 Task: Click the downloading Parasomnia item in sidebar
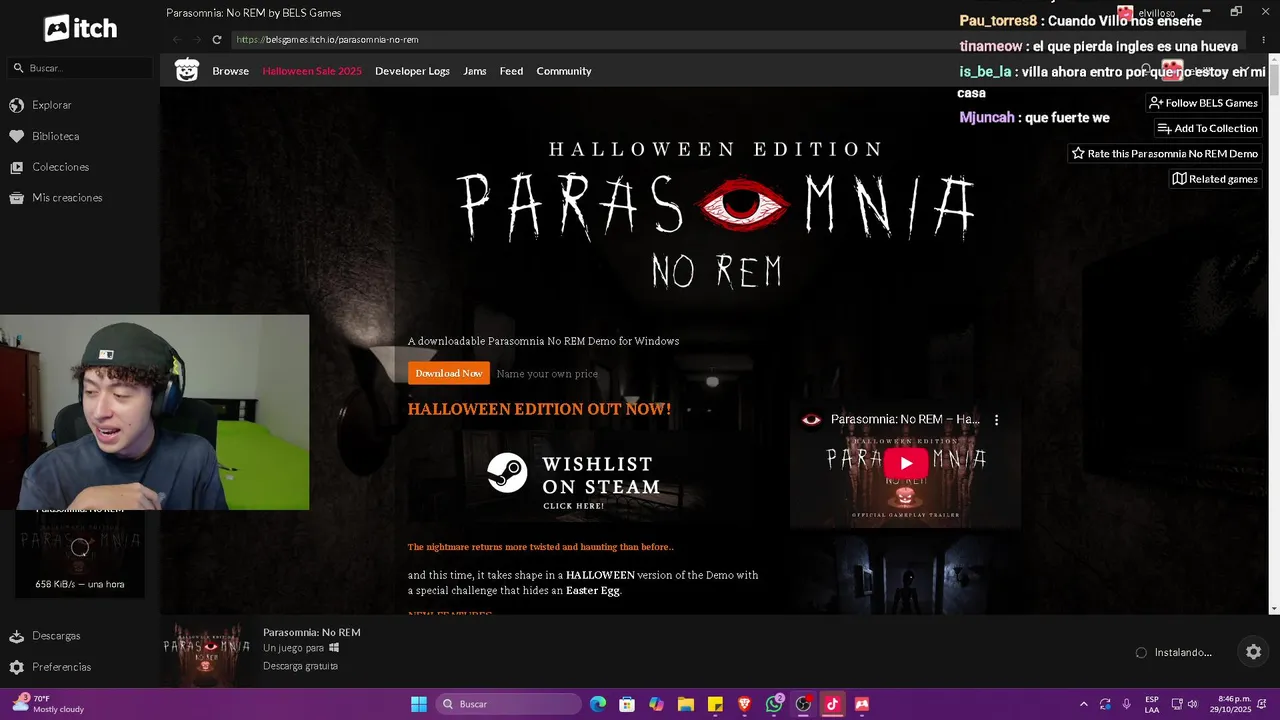pyautogui.click(x=80, y=553)
